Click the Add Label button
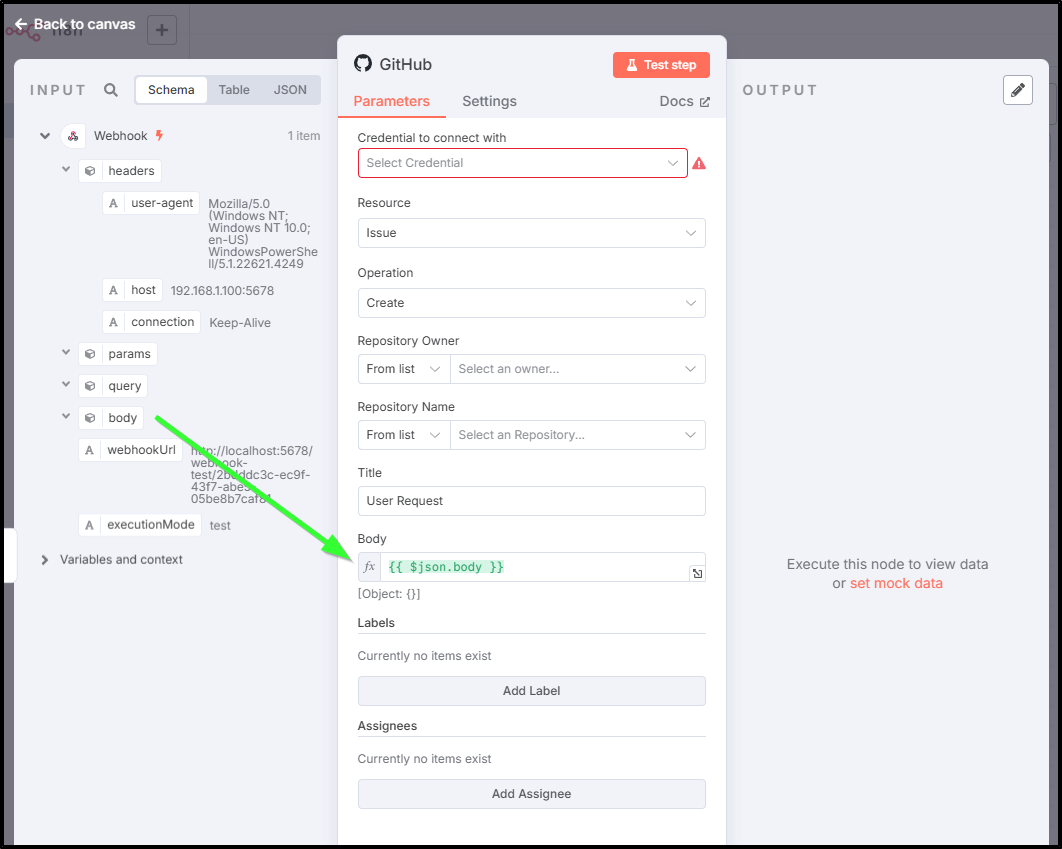This screenshot has width=1062, height=849. click(x=532, y=691)
